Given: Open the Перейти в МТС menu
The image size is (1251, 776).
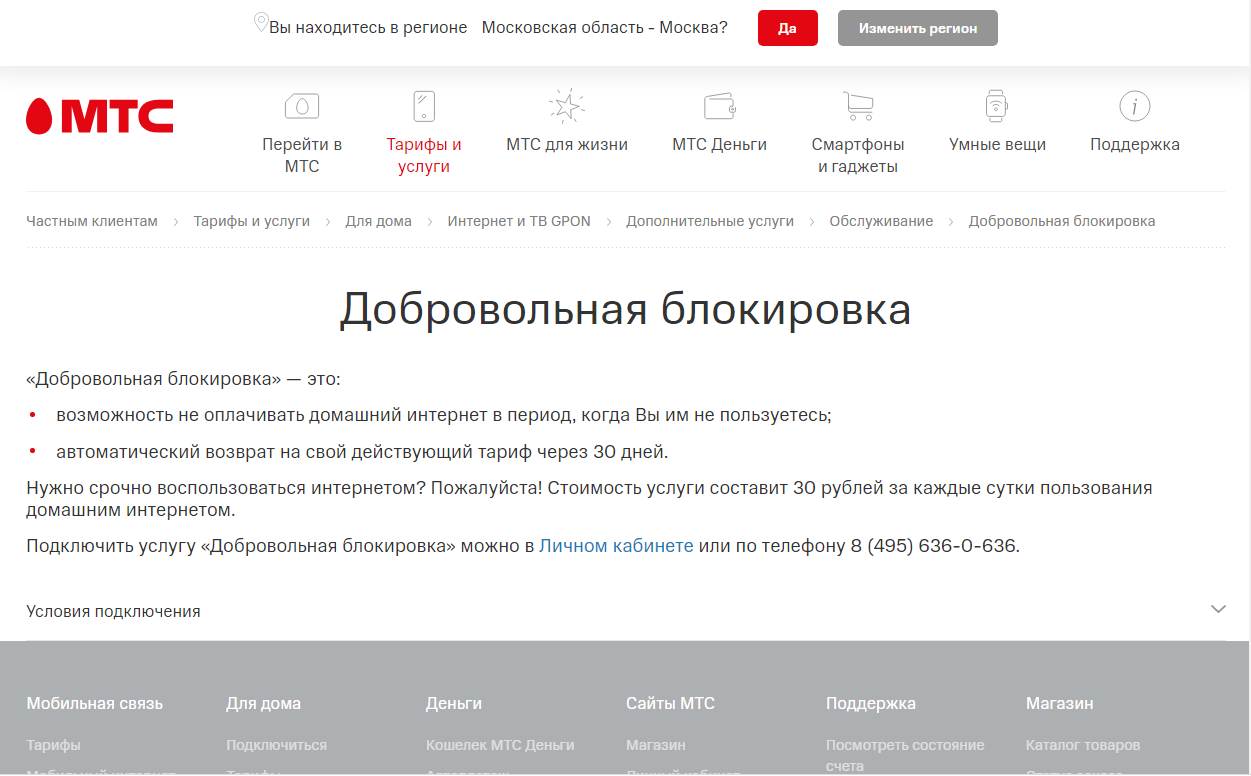Looking at the screenshot, I should click(302, 155).
